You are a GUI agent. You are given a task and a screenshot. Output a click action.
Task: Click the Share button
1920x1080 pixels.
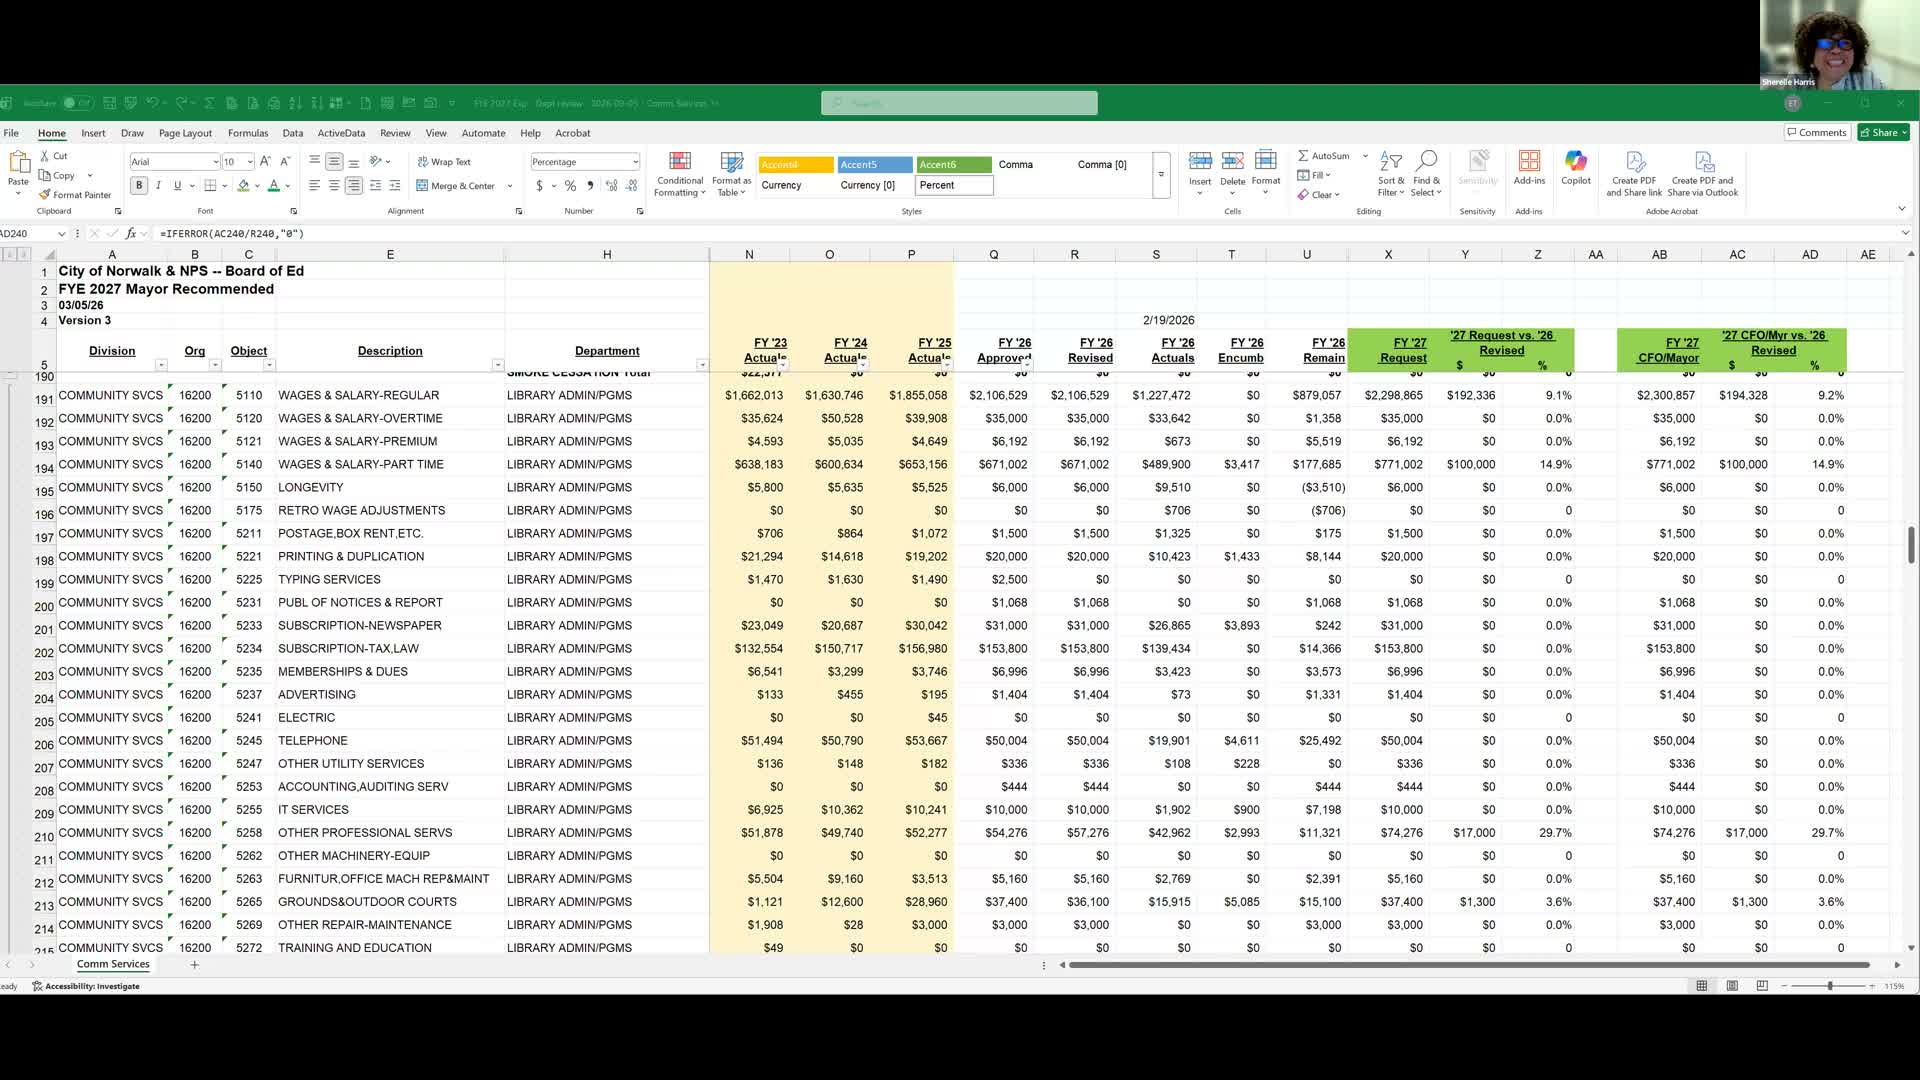(1883, 132)
